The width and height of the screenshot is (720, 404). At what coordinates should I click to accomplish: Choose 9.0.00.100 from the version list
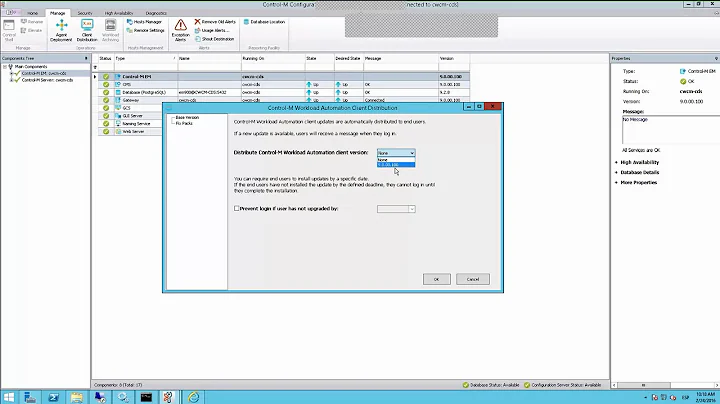[x=396, y=164]
